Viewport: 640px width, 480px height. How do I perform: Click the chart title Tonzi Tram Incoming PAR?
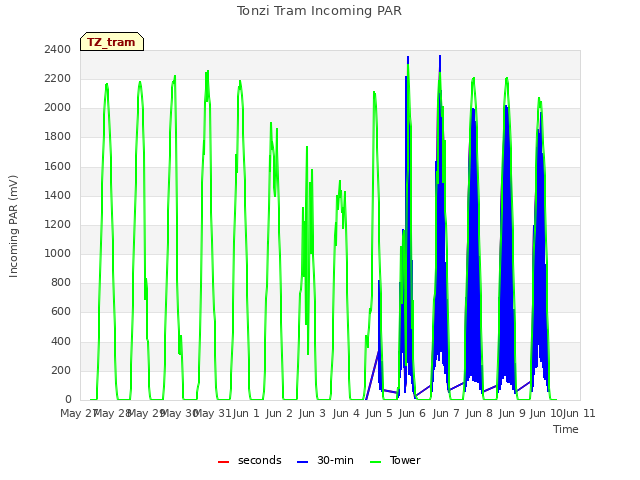tap(319, 11)
